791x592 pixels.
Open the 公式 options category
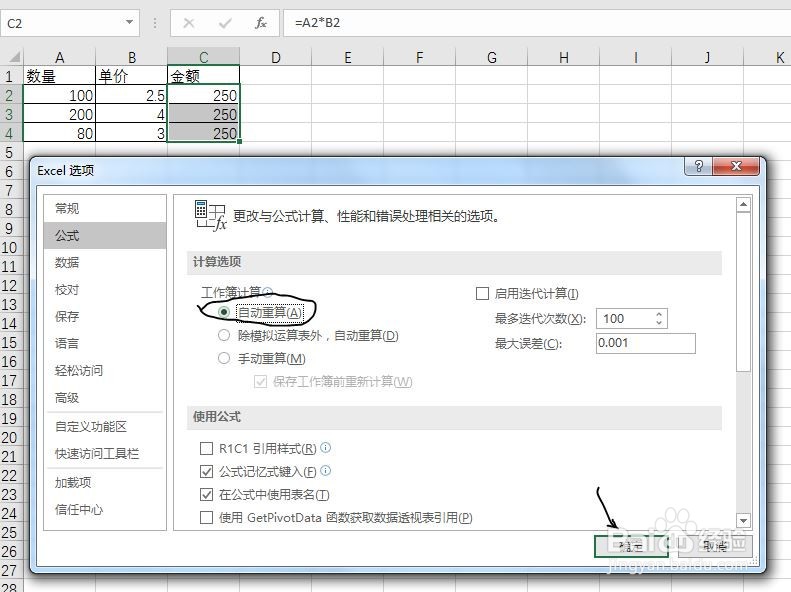105,235
